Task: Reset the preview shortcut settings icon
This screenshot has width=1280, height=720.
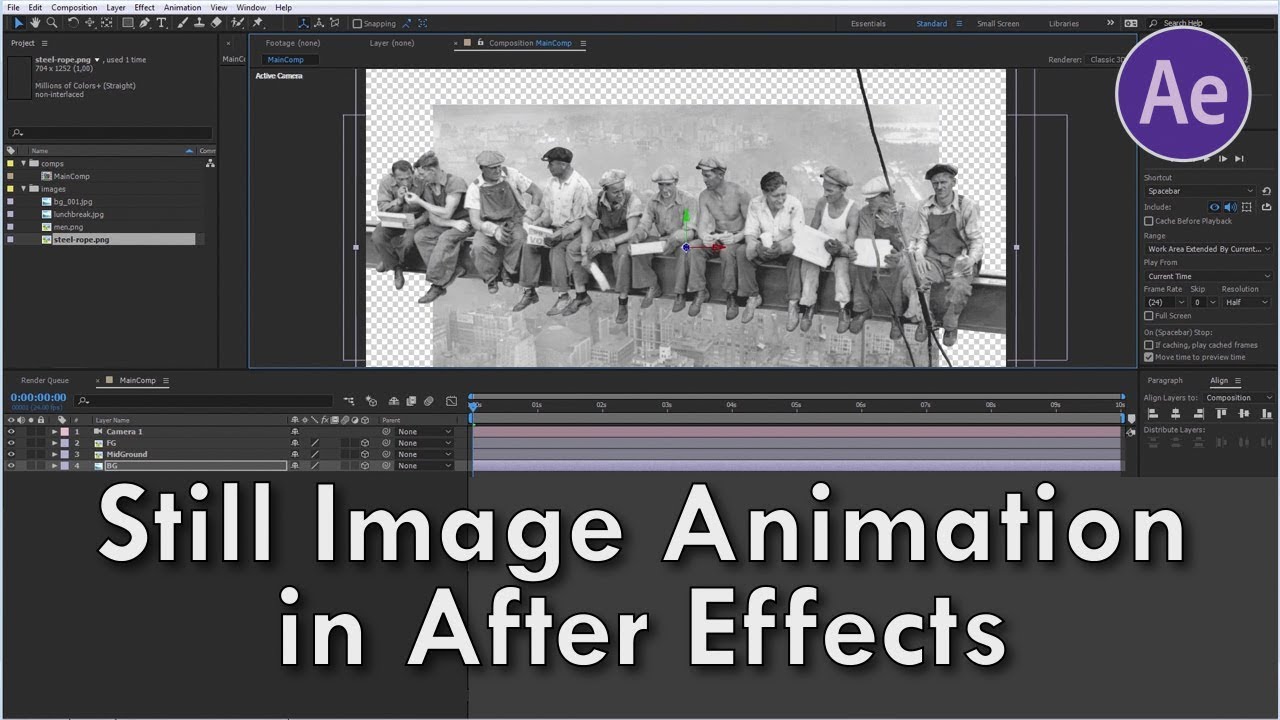Action: click(x=1266, y=191)
